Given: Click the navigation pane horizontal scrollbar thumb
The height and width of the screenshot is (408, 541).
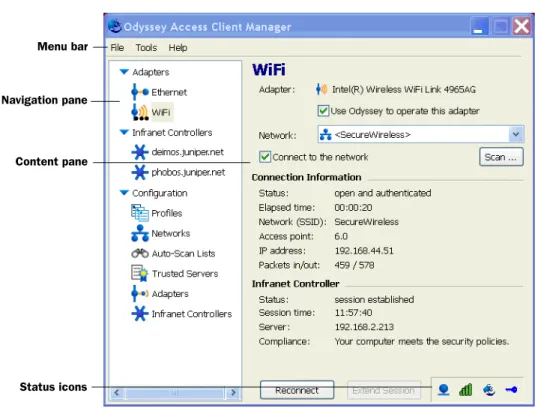Looking at the screenshot, I should click(x=175, y=392).
